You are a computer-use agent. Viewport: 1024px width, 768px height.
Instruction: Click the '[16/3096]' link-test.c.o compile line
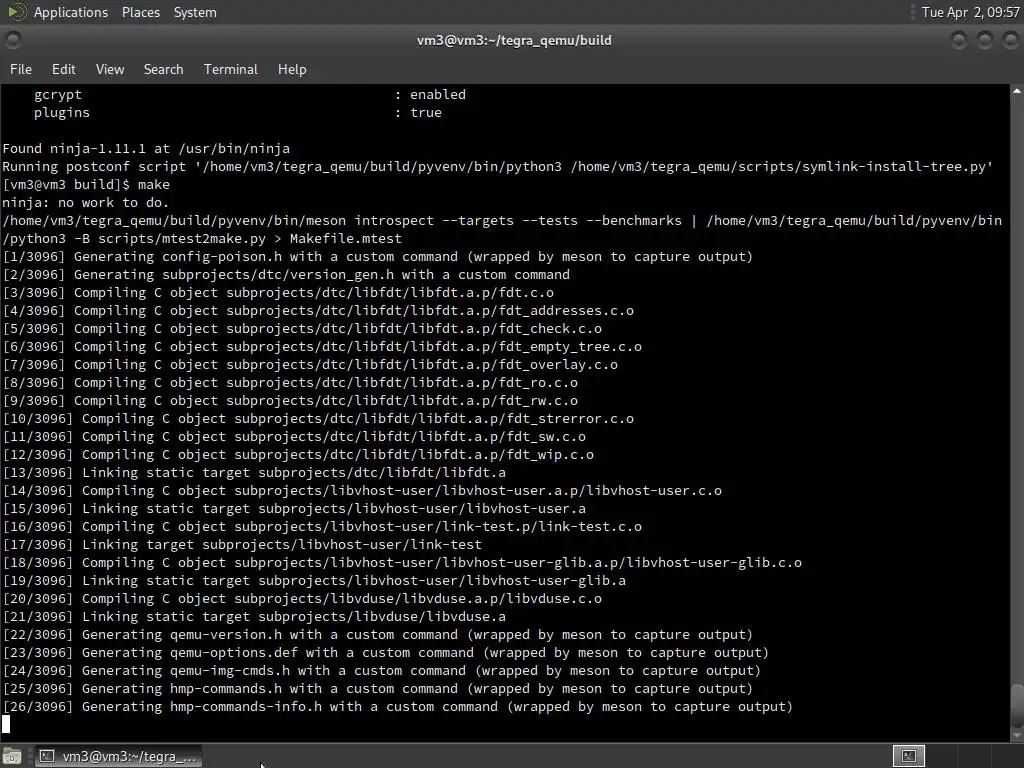pyautogui.click(x=322, y=526)
